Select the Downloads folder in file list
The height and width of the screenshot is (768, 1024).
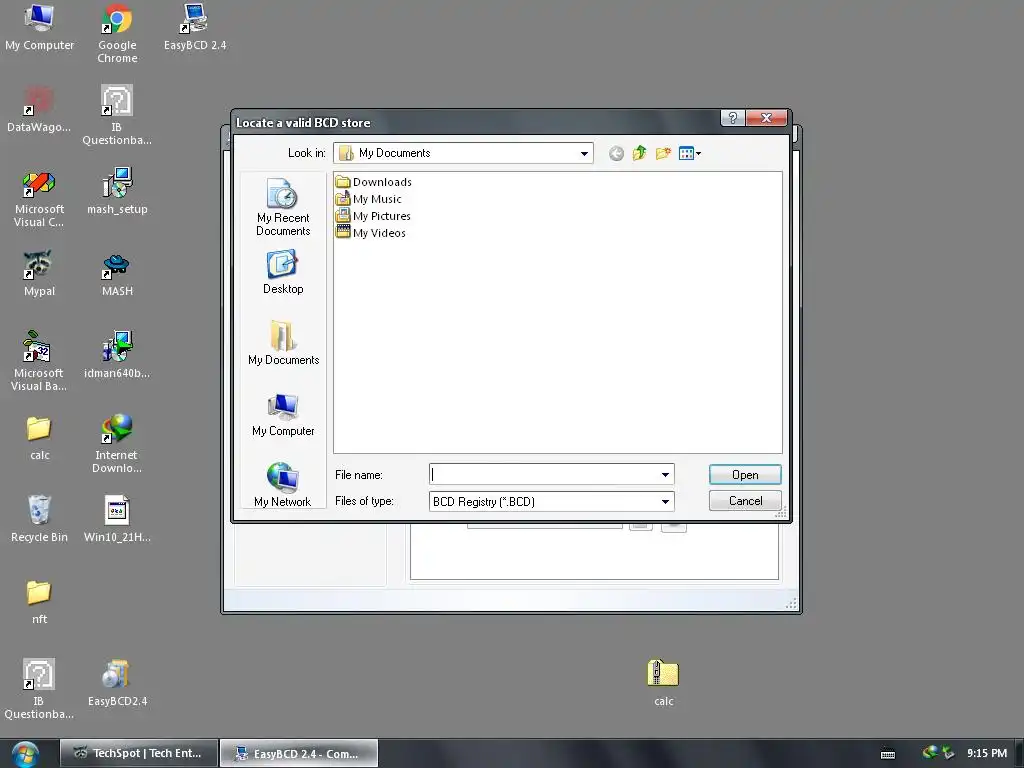click(374, 182)
